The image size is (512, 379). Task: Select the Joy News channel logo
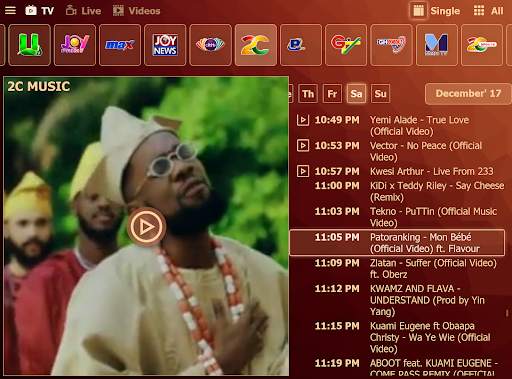[x=165, y=45]
